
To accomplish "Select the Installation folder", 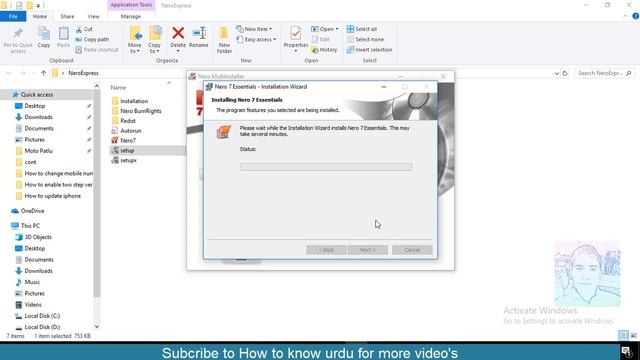I will coord(130,101).
